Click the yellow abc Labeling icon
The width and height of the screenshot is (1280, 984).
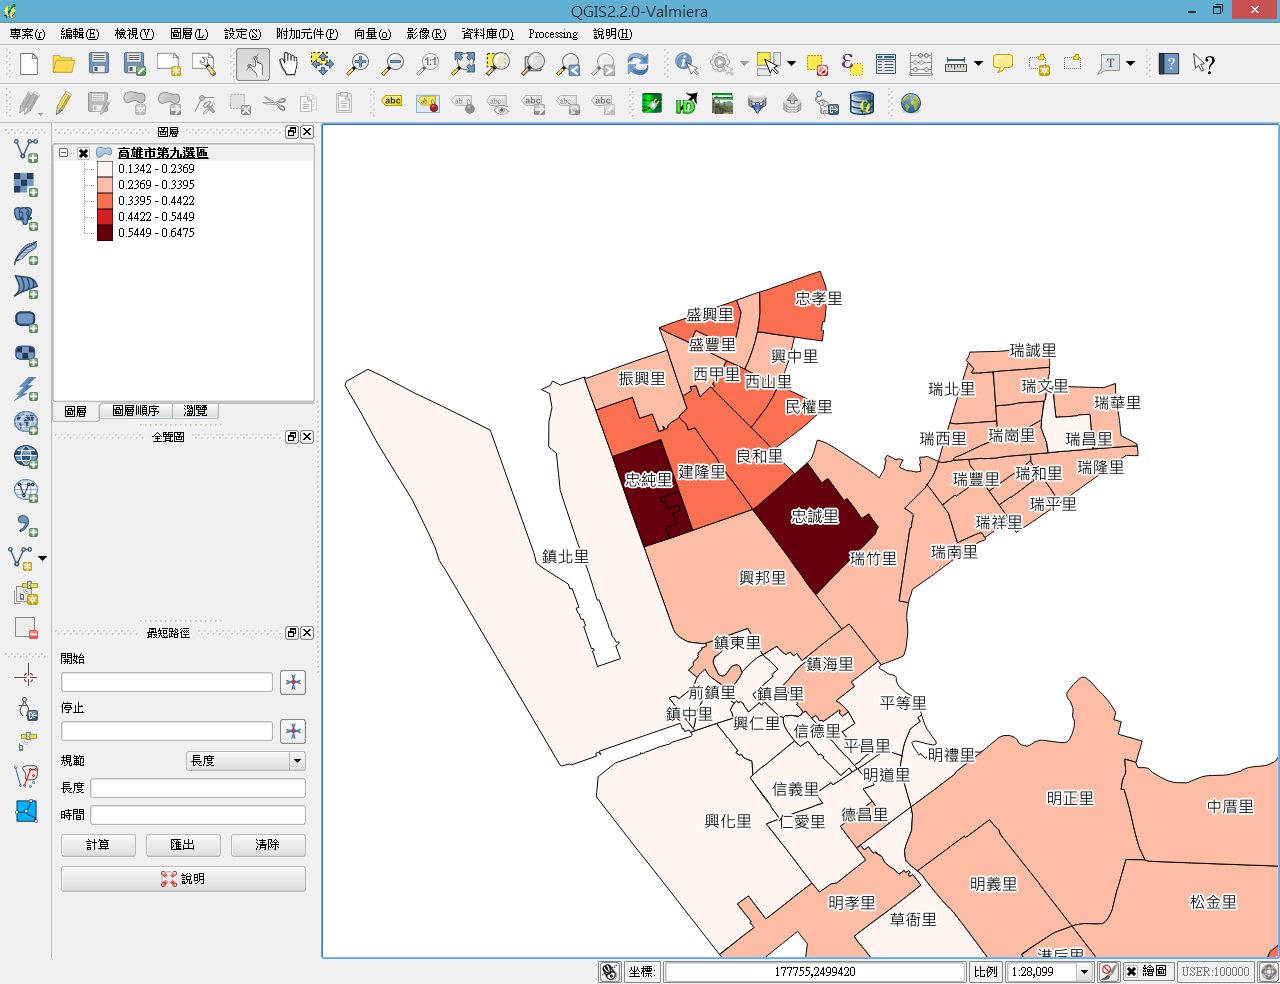click(x=392, y=102)
